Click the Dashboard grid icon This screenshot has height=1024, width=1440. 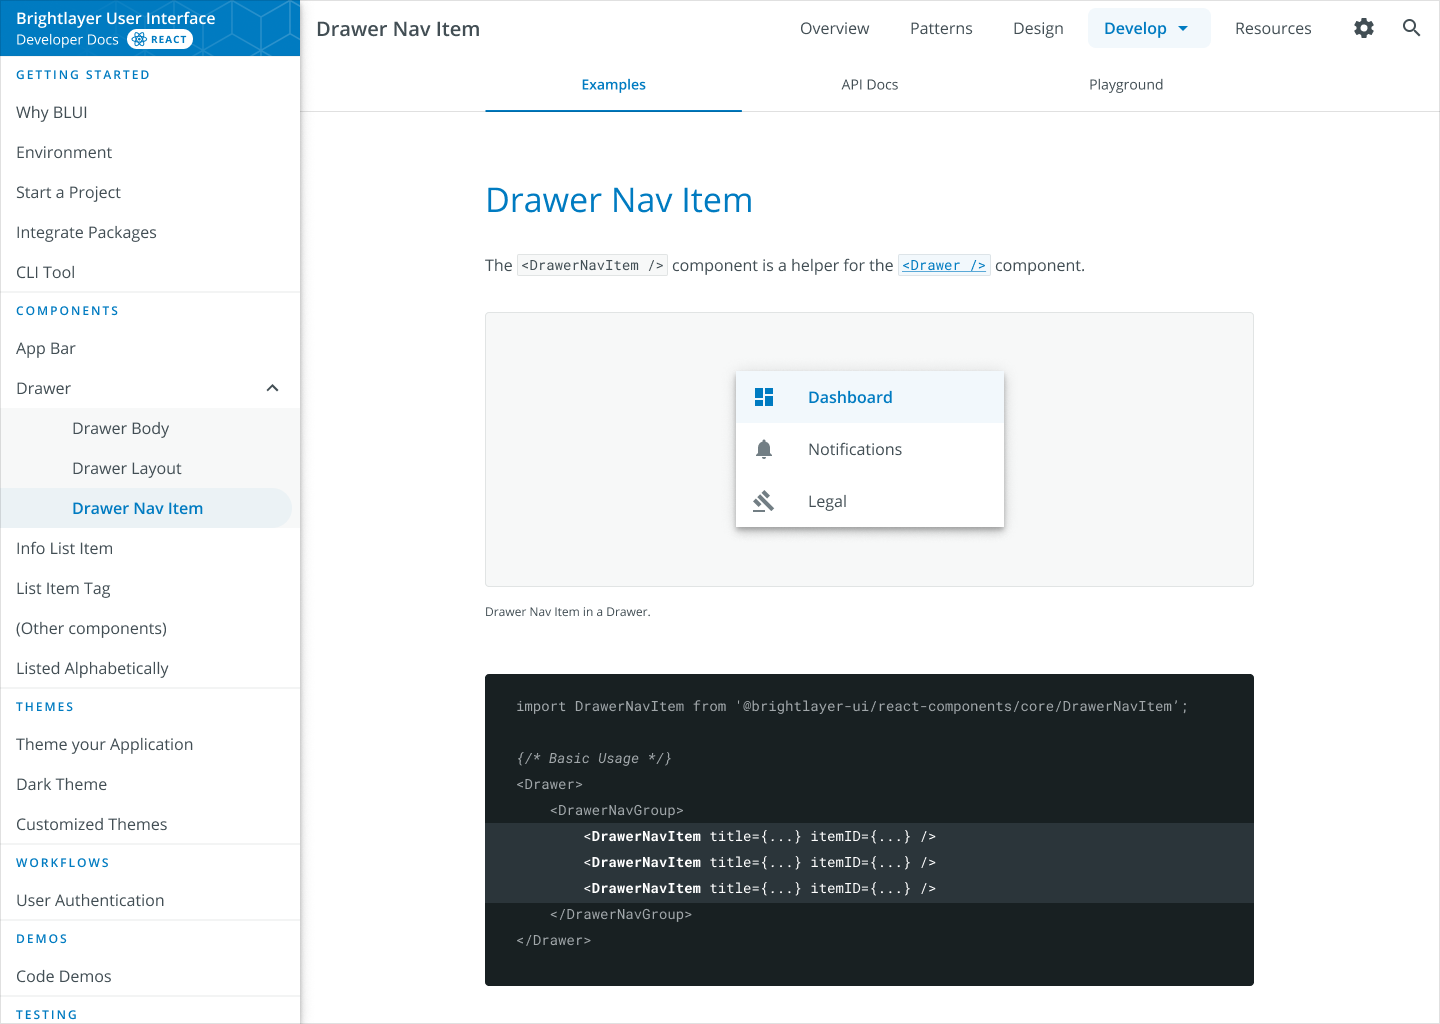764,397
